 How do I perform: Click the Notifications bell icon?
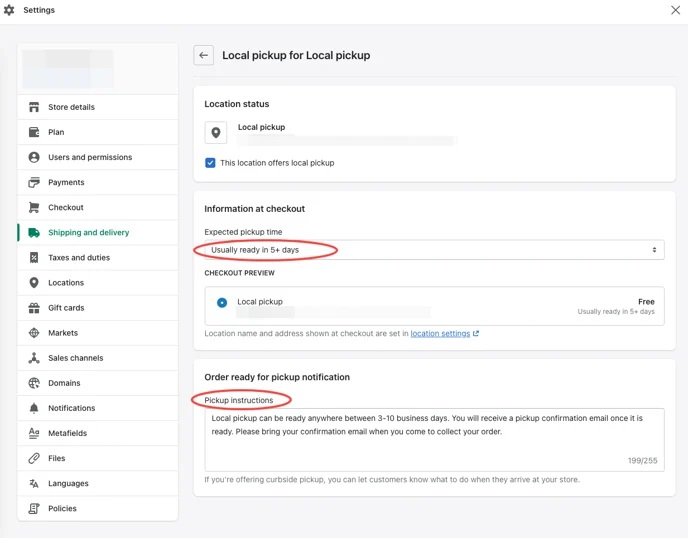[34, 408]
